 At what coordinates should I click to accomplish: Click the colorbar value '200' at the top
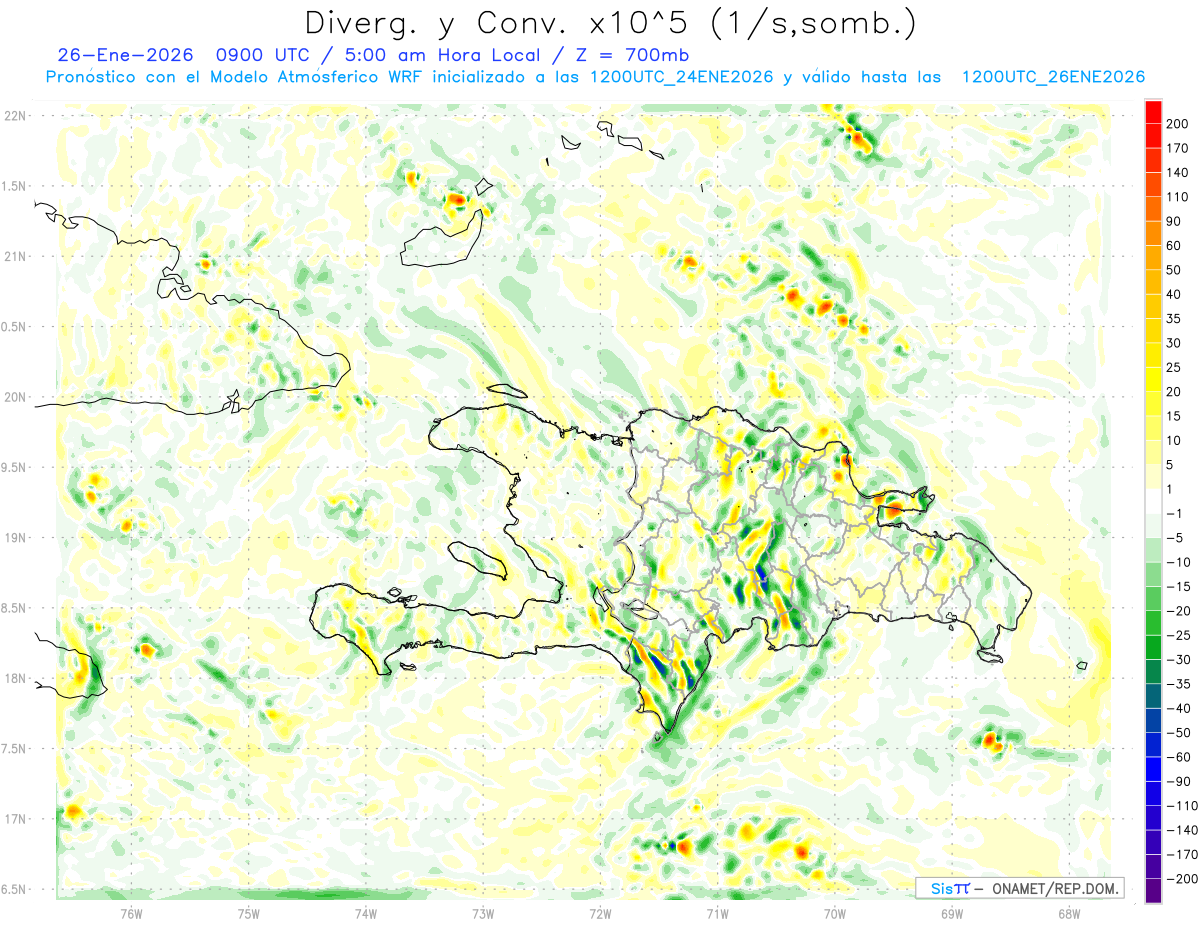[1177, 124]
